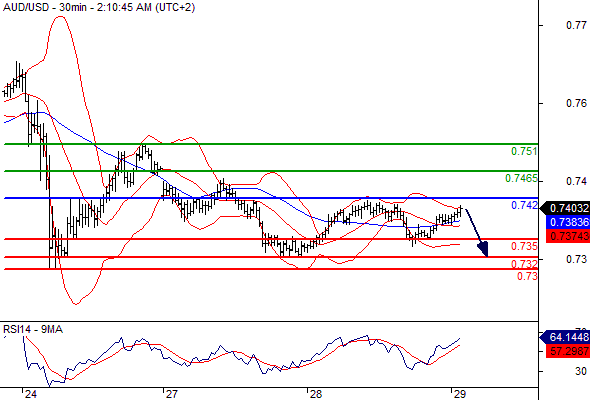Click the 57.2987 RSI MA value tag
Screen dimensions: 590x400
567,351
